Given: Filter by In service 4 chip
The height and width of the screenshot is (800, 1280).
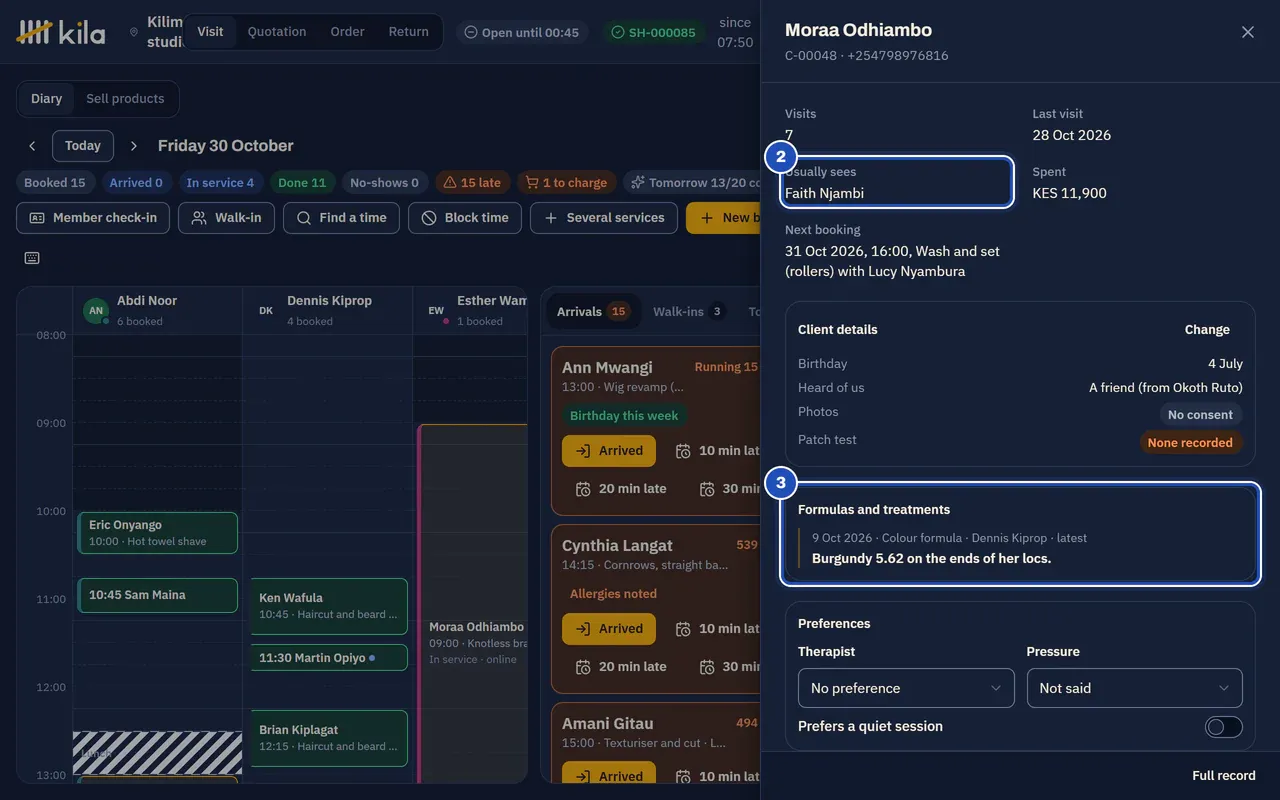Looking at the screenshot, I should [x=220, y=183].
